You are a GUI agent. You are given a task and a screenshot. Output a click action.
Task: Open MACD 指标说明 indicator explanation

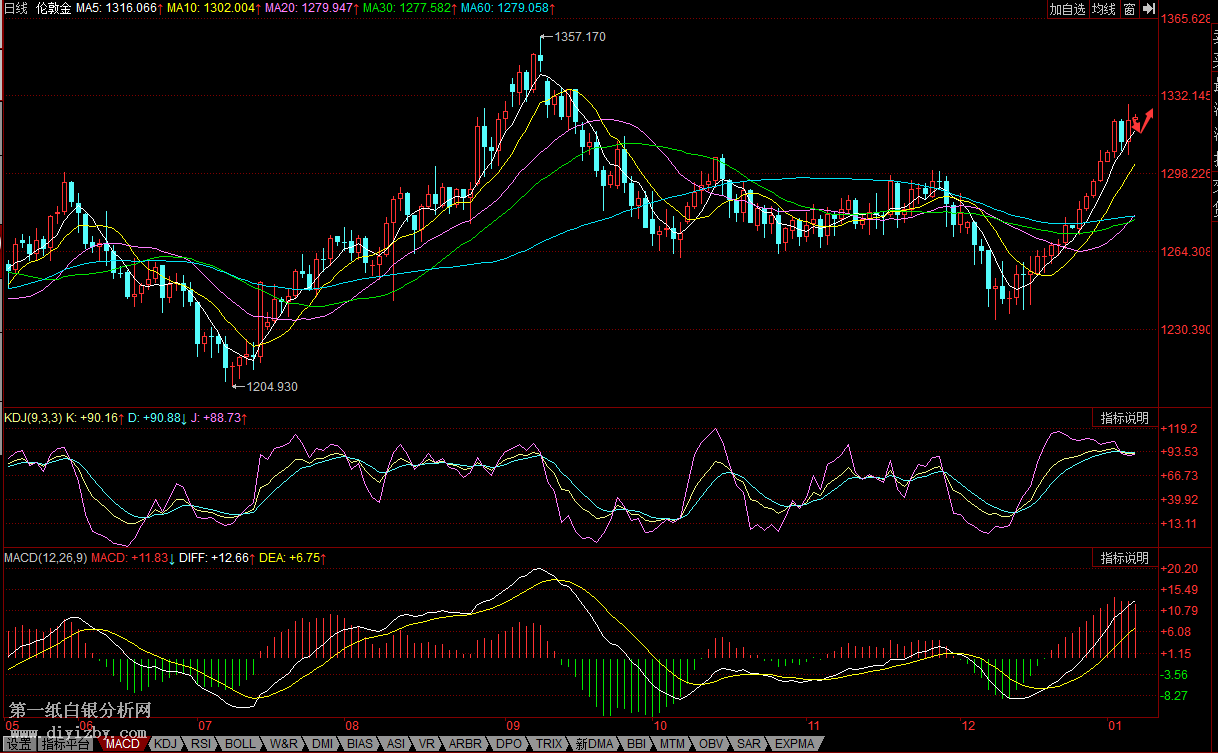[x=1125, y=558]
